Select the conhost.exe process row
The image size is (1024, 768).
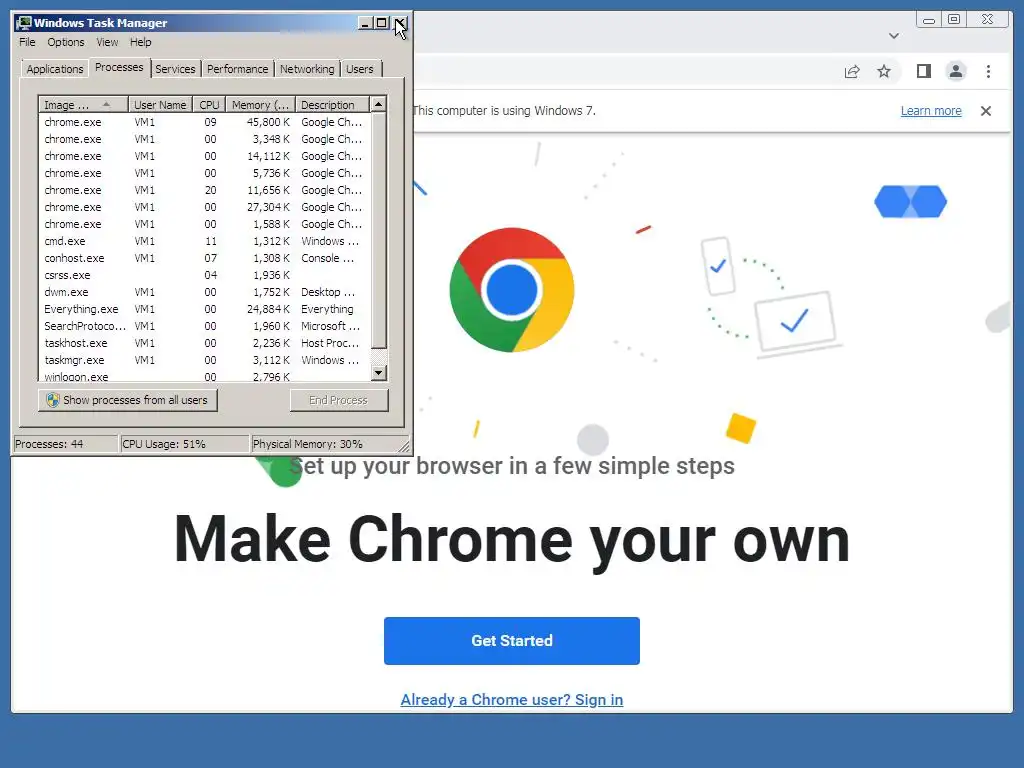(x=204, y=258)
